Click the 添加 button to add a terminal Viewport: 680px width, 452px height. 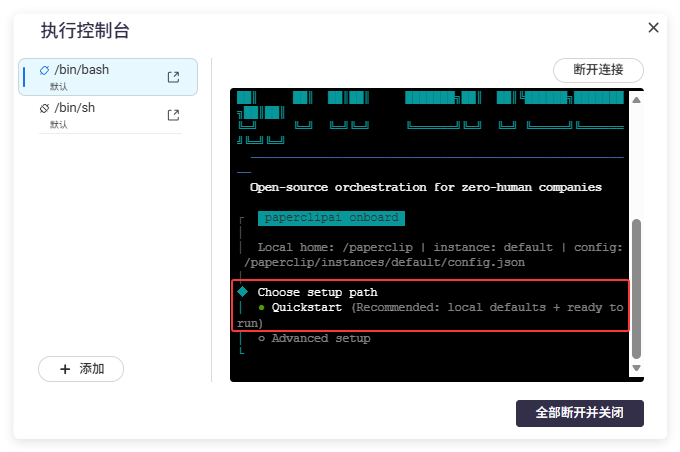tap(81, 369)
